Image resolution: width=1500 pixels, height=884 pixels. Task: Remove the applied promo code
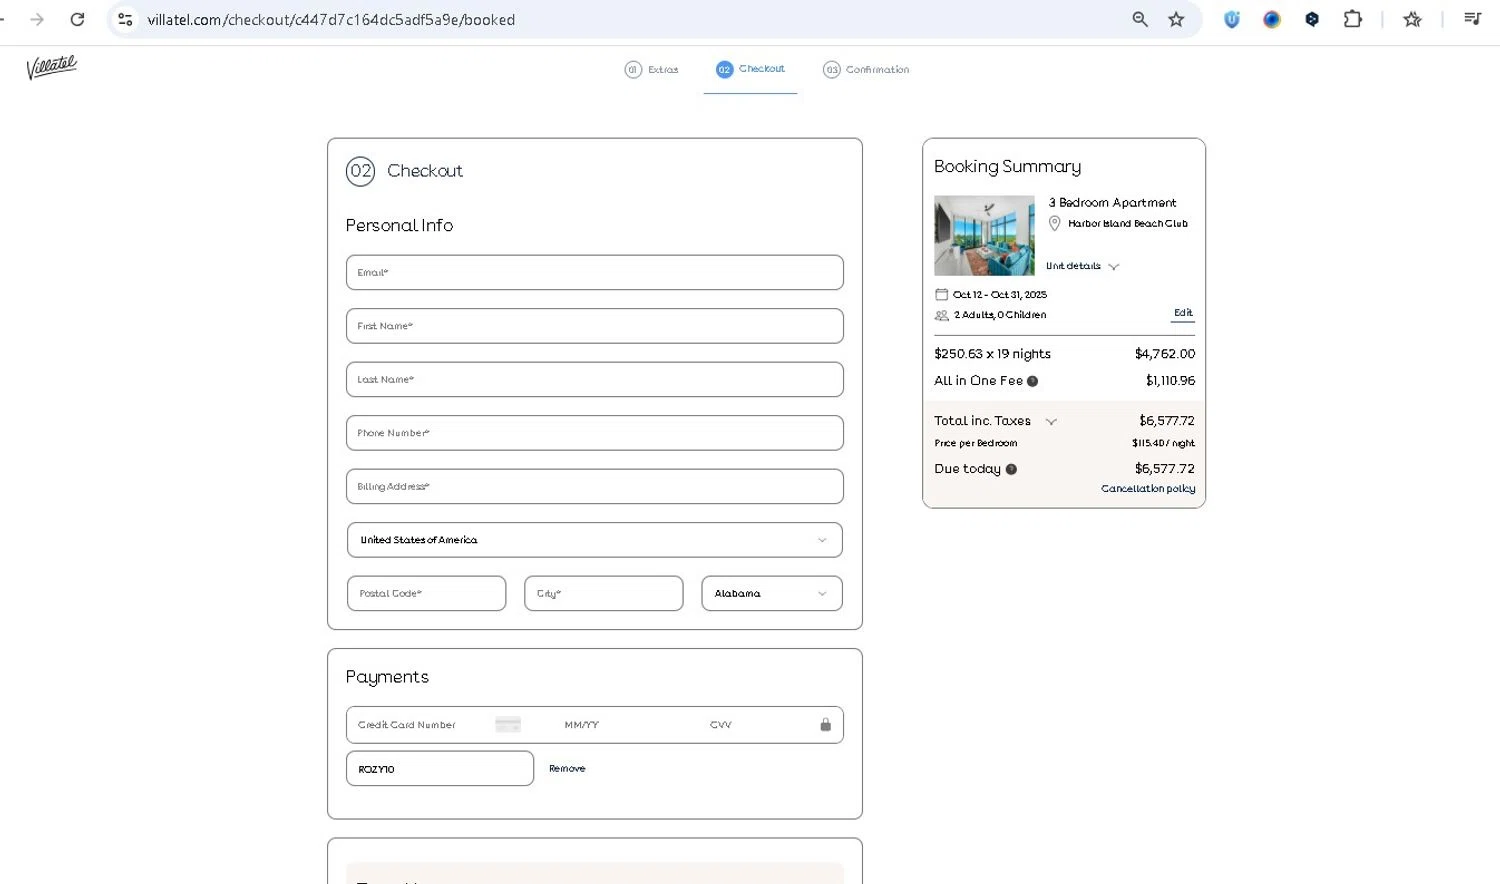(x=567, y=769)
